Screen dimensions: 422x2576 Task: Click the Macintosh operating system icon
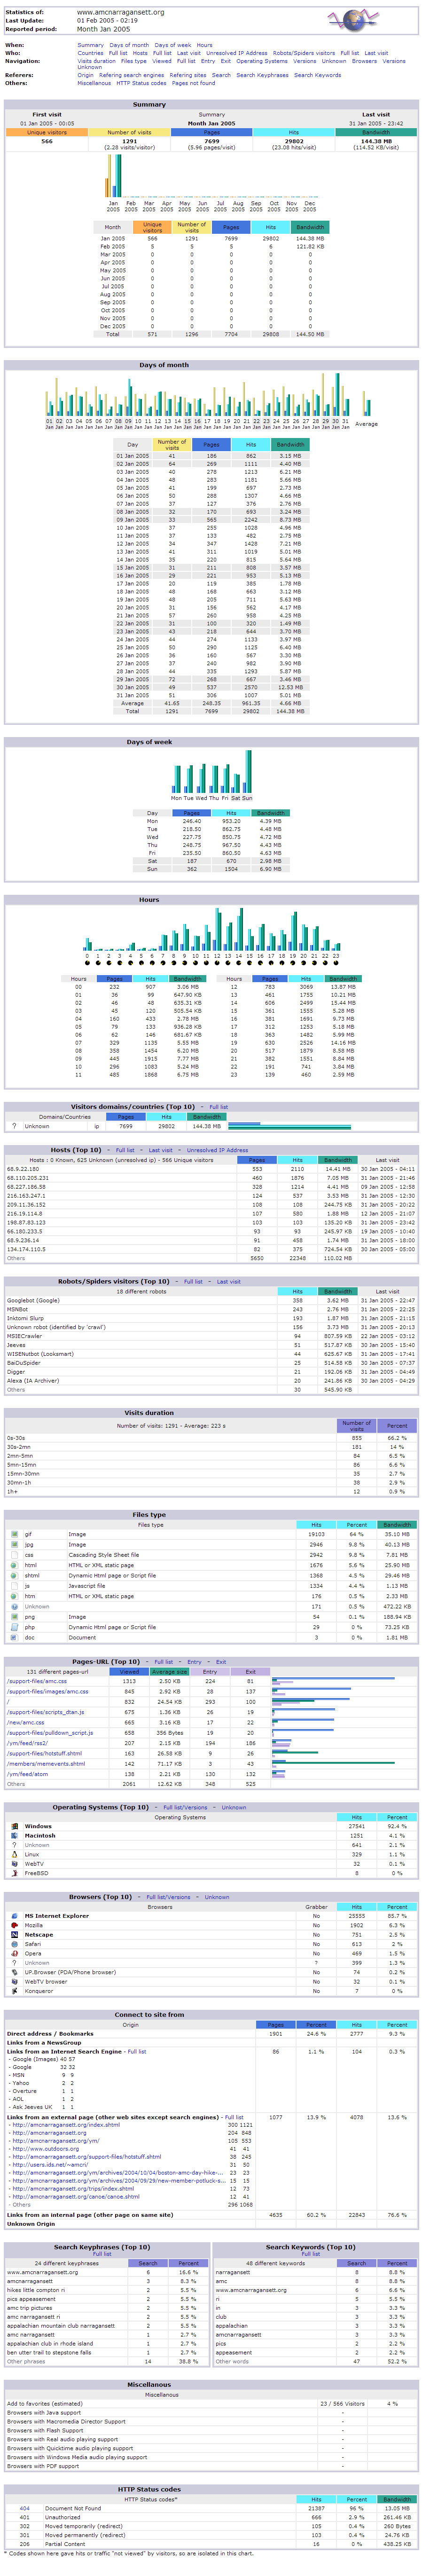click(14, 1836)
